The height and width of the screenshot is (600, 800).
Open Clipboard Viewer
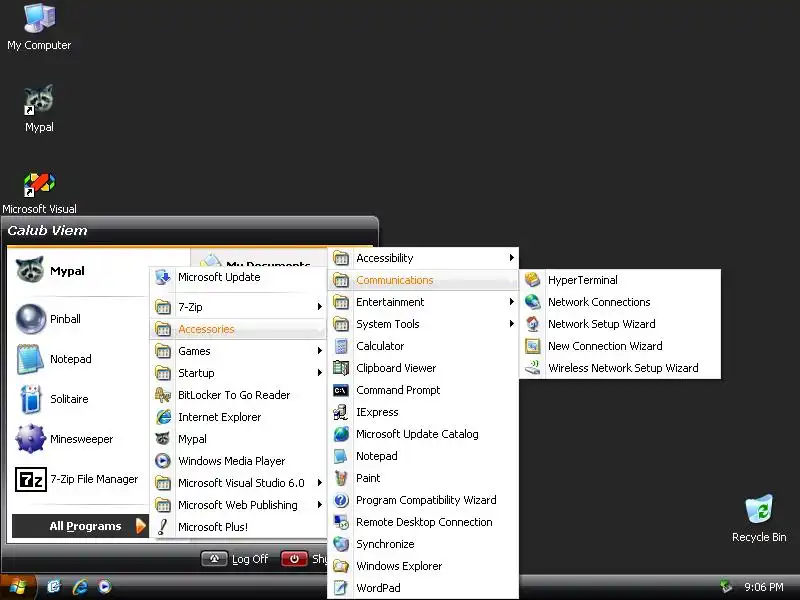tap(423, 368)
